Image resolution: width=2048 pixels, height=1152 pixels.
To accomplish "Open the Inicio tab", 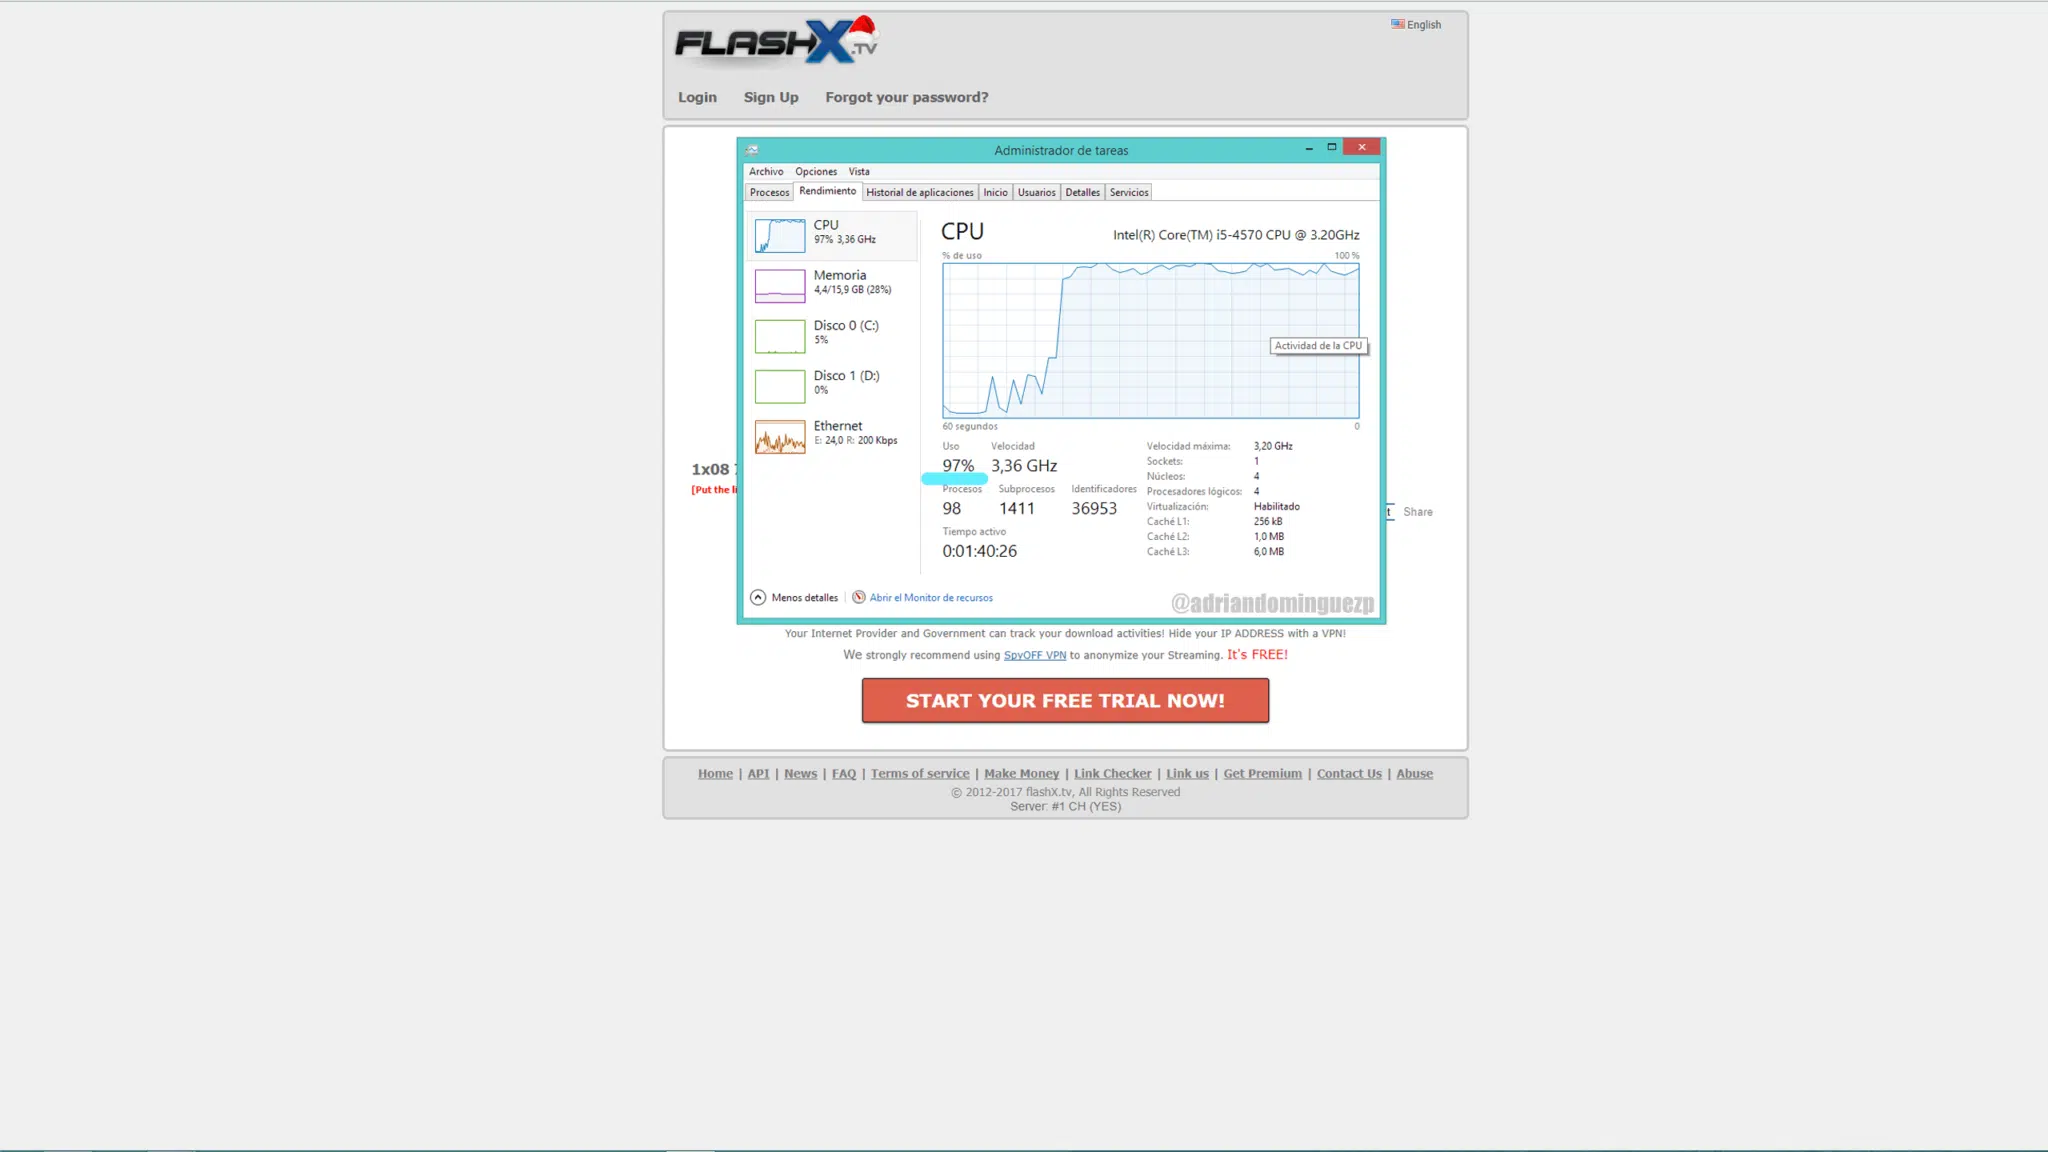I will pos(995,192).
